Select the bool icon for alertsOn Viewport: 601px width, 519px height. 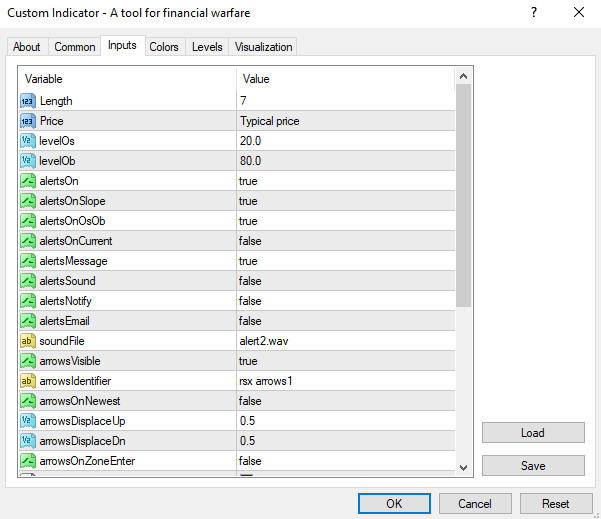[28, 181]
